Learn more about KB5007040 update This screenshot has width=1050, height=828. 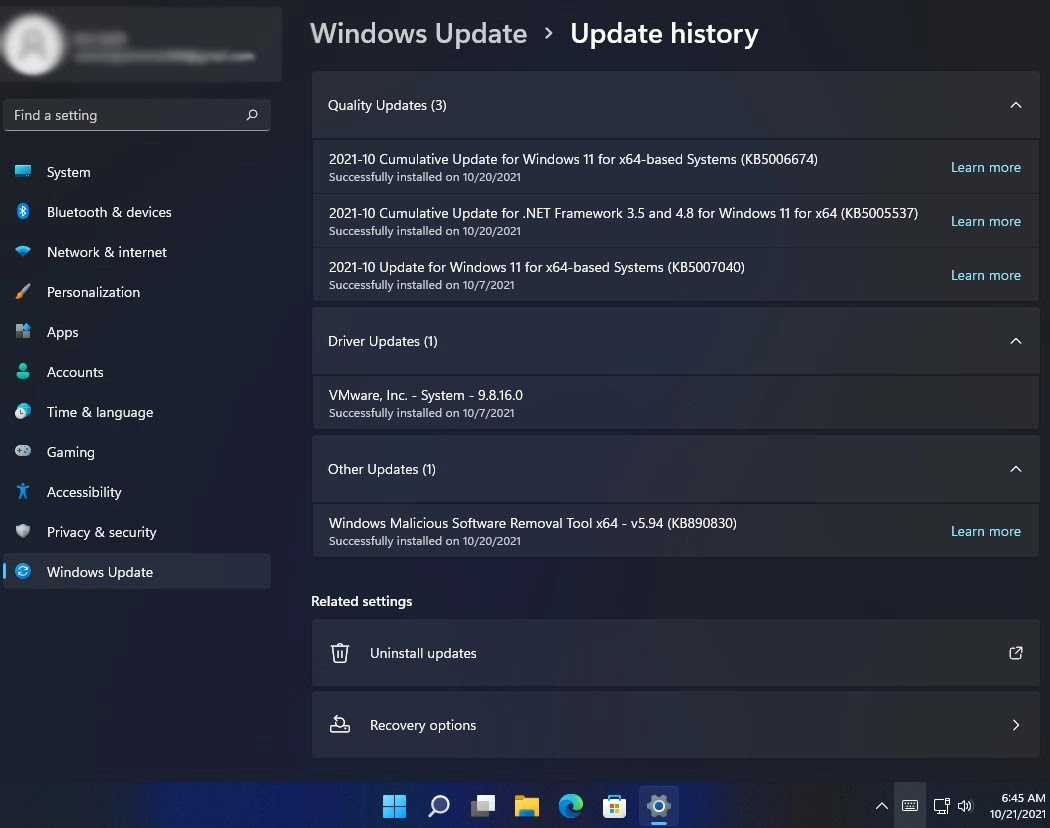coord(986,275)
